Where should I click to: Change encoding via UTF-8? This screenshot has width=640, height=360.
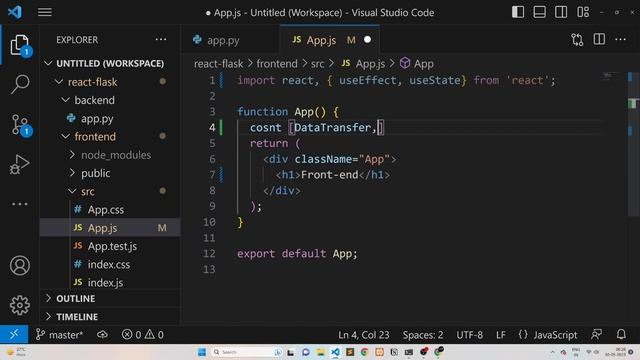coord(469,335)
